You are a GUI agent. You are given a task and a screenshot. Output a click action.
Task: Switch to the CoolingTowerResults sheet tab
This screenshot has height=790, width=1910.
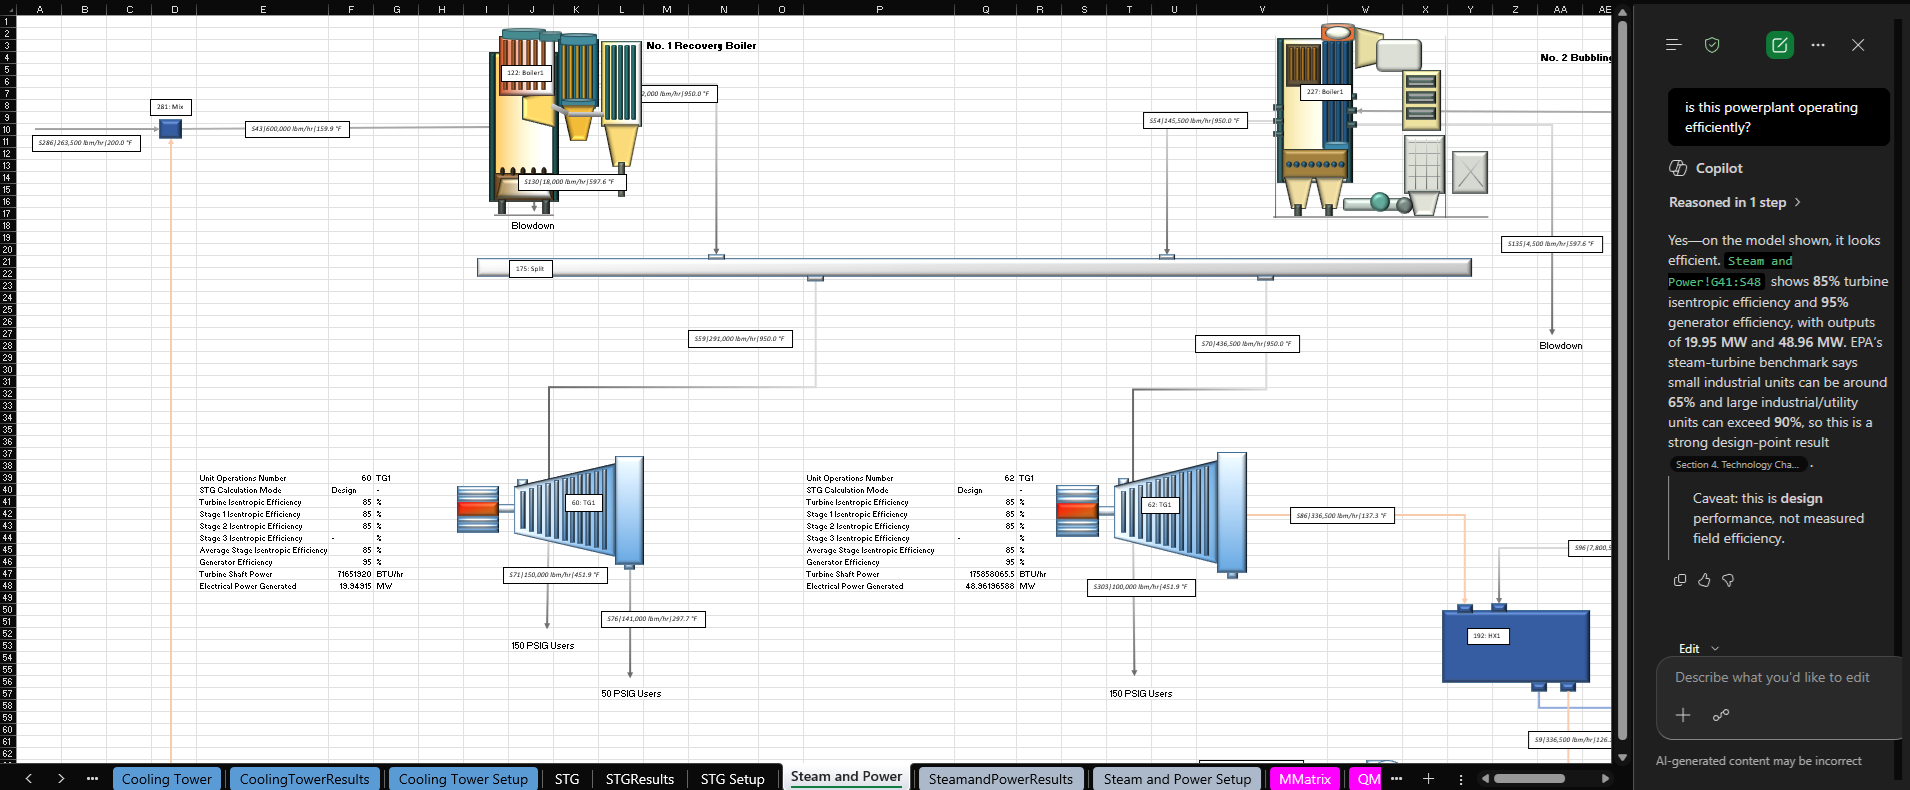point(305,779)
